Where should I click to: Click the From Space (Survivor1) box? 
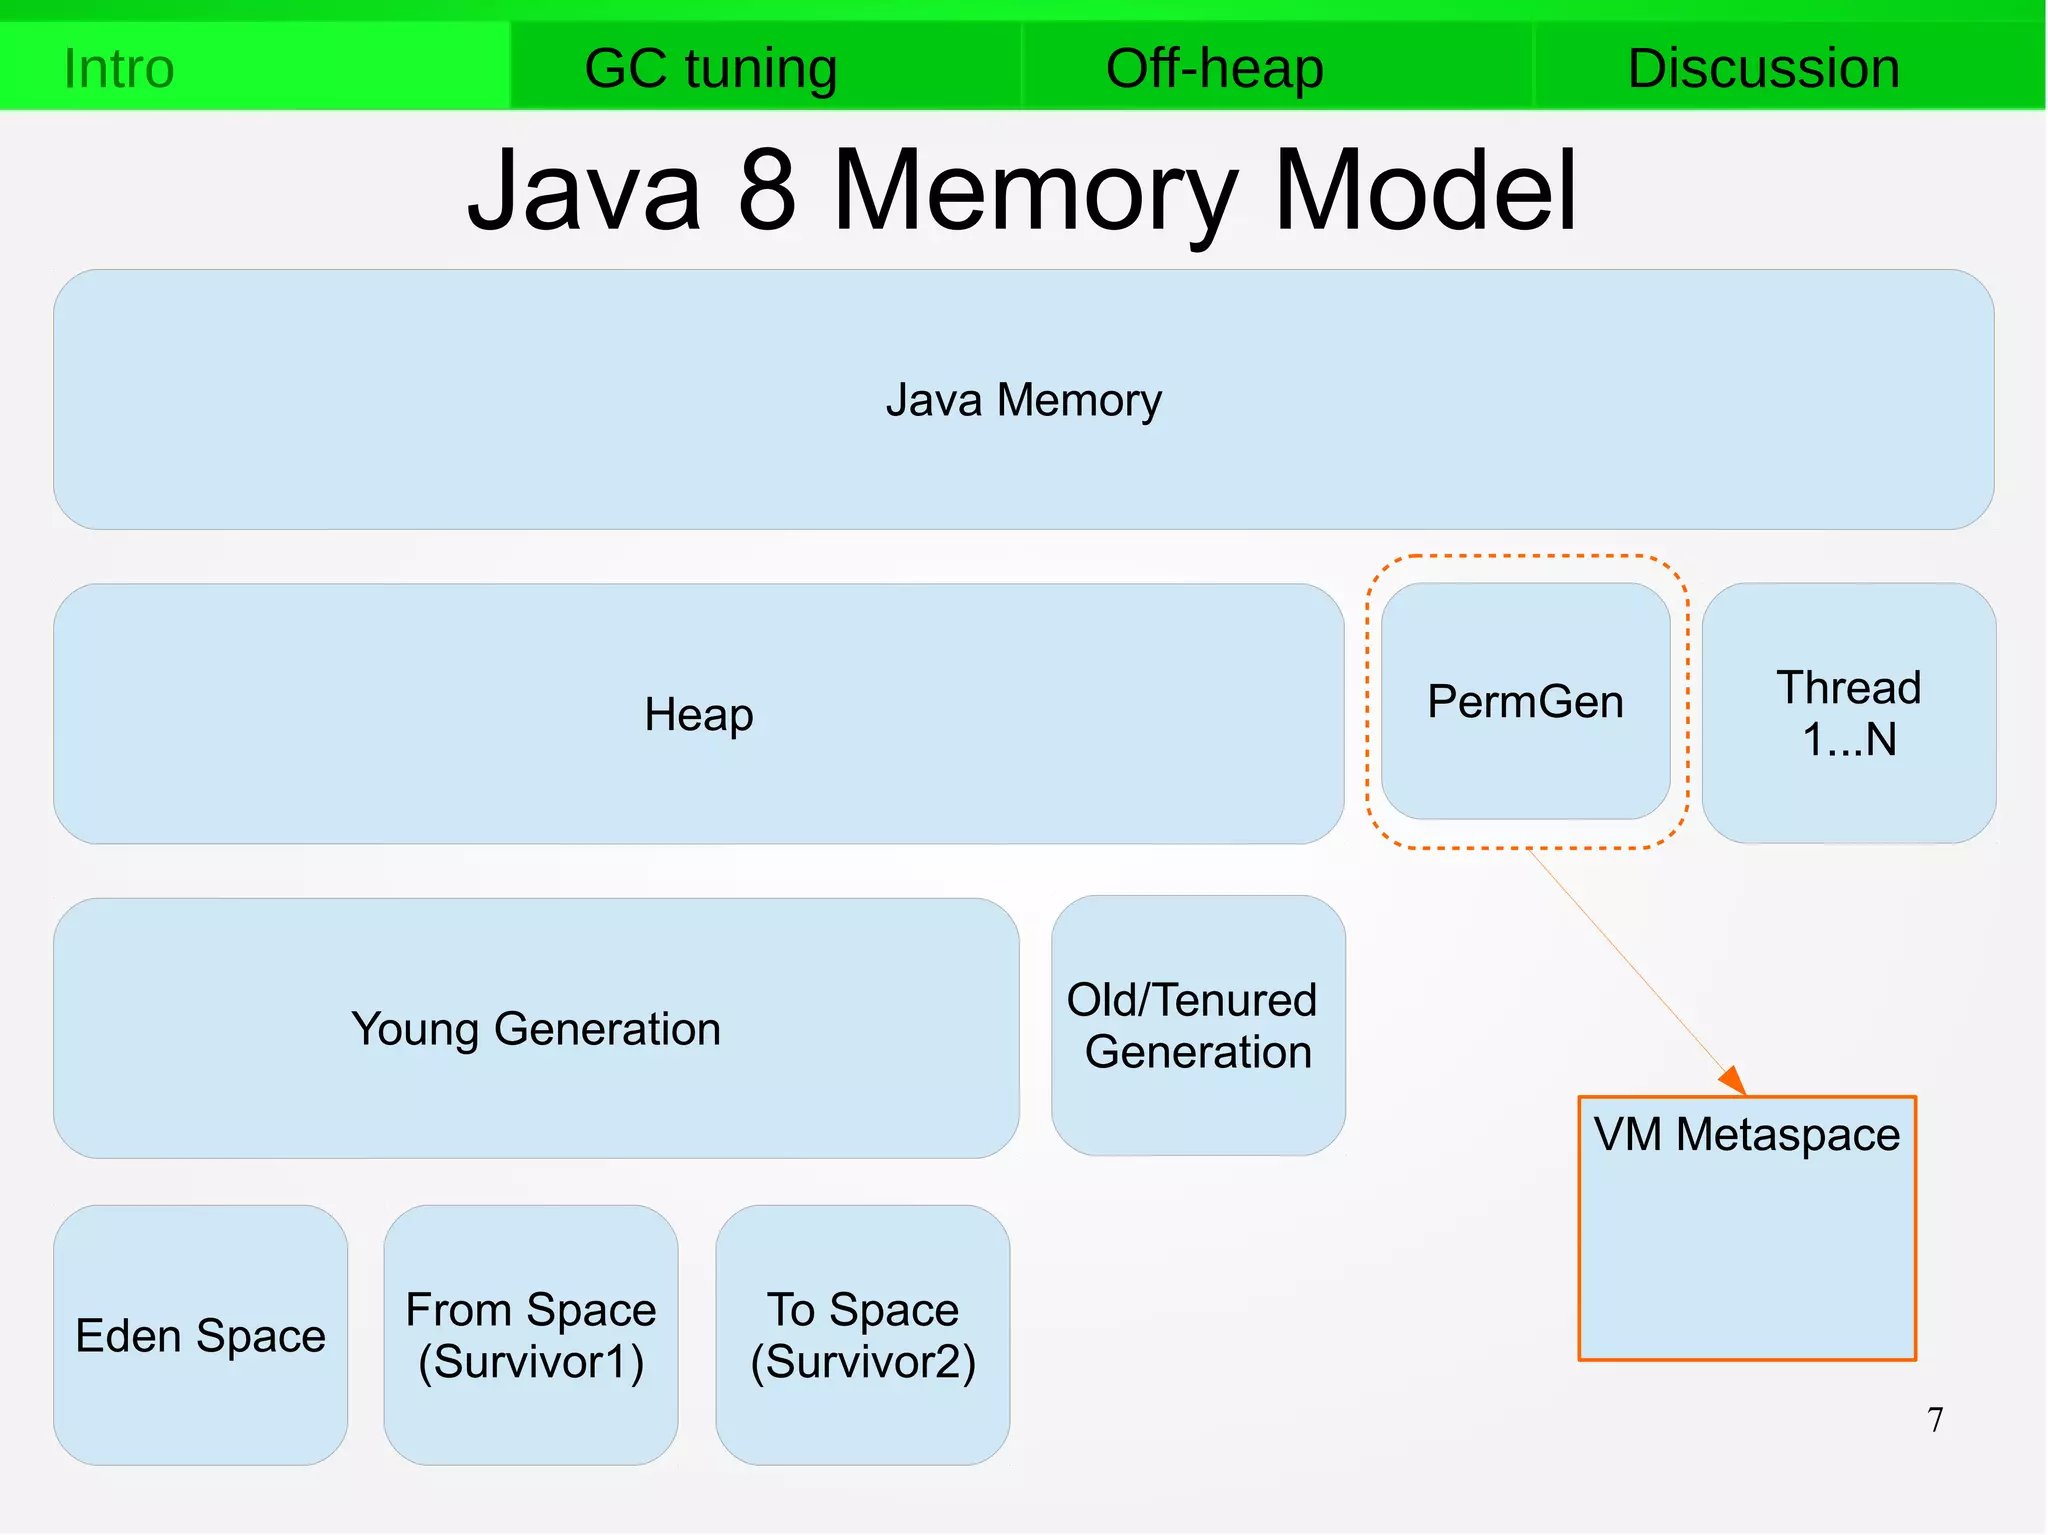(530, 1335)
